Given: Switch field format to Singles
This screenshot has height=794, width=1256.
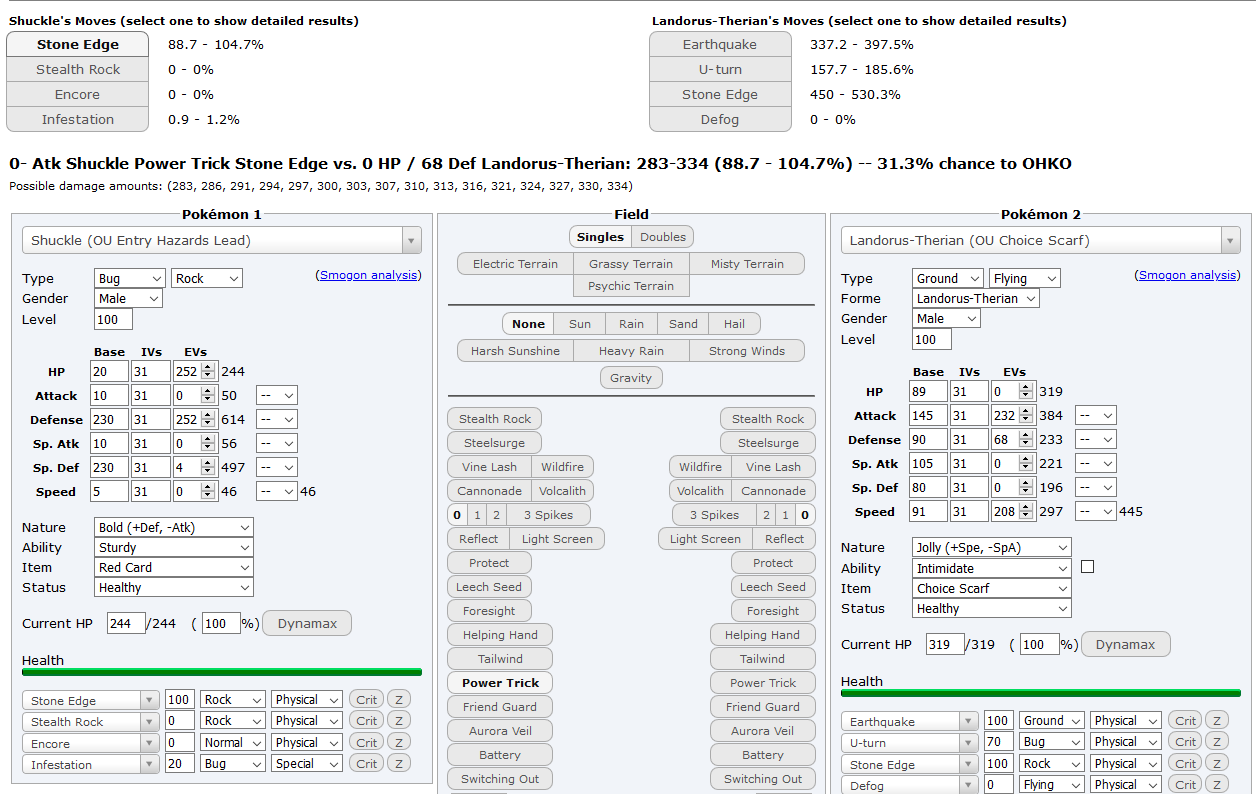Looking at the screenshot, I should pos(600,237).
